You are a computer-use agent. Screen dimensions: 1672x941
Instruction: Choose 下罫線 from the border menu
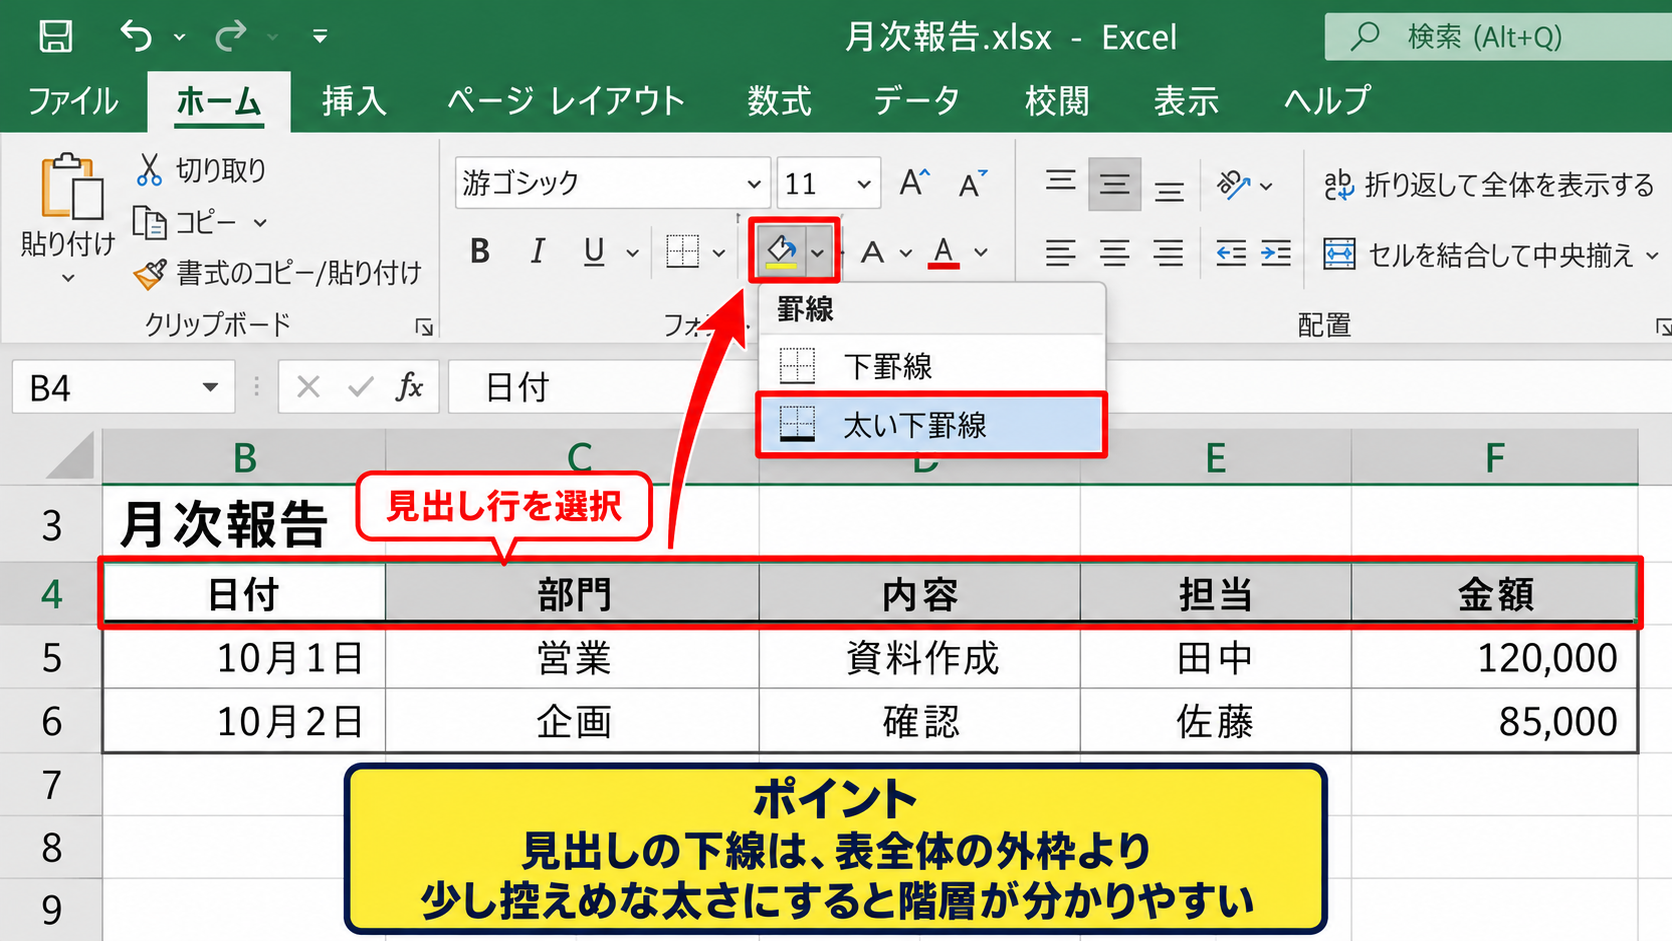[931, 366]
